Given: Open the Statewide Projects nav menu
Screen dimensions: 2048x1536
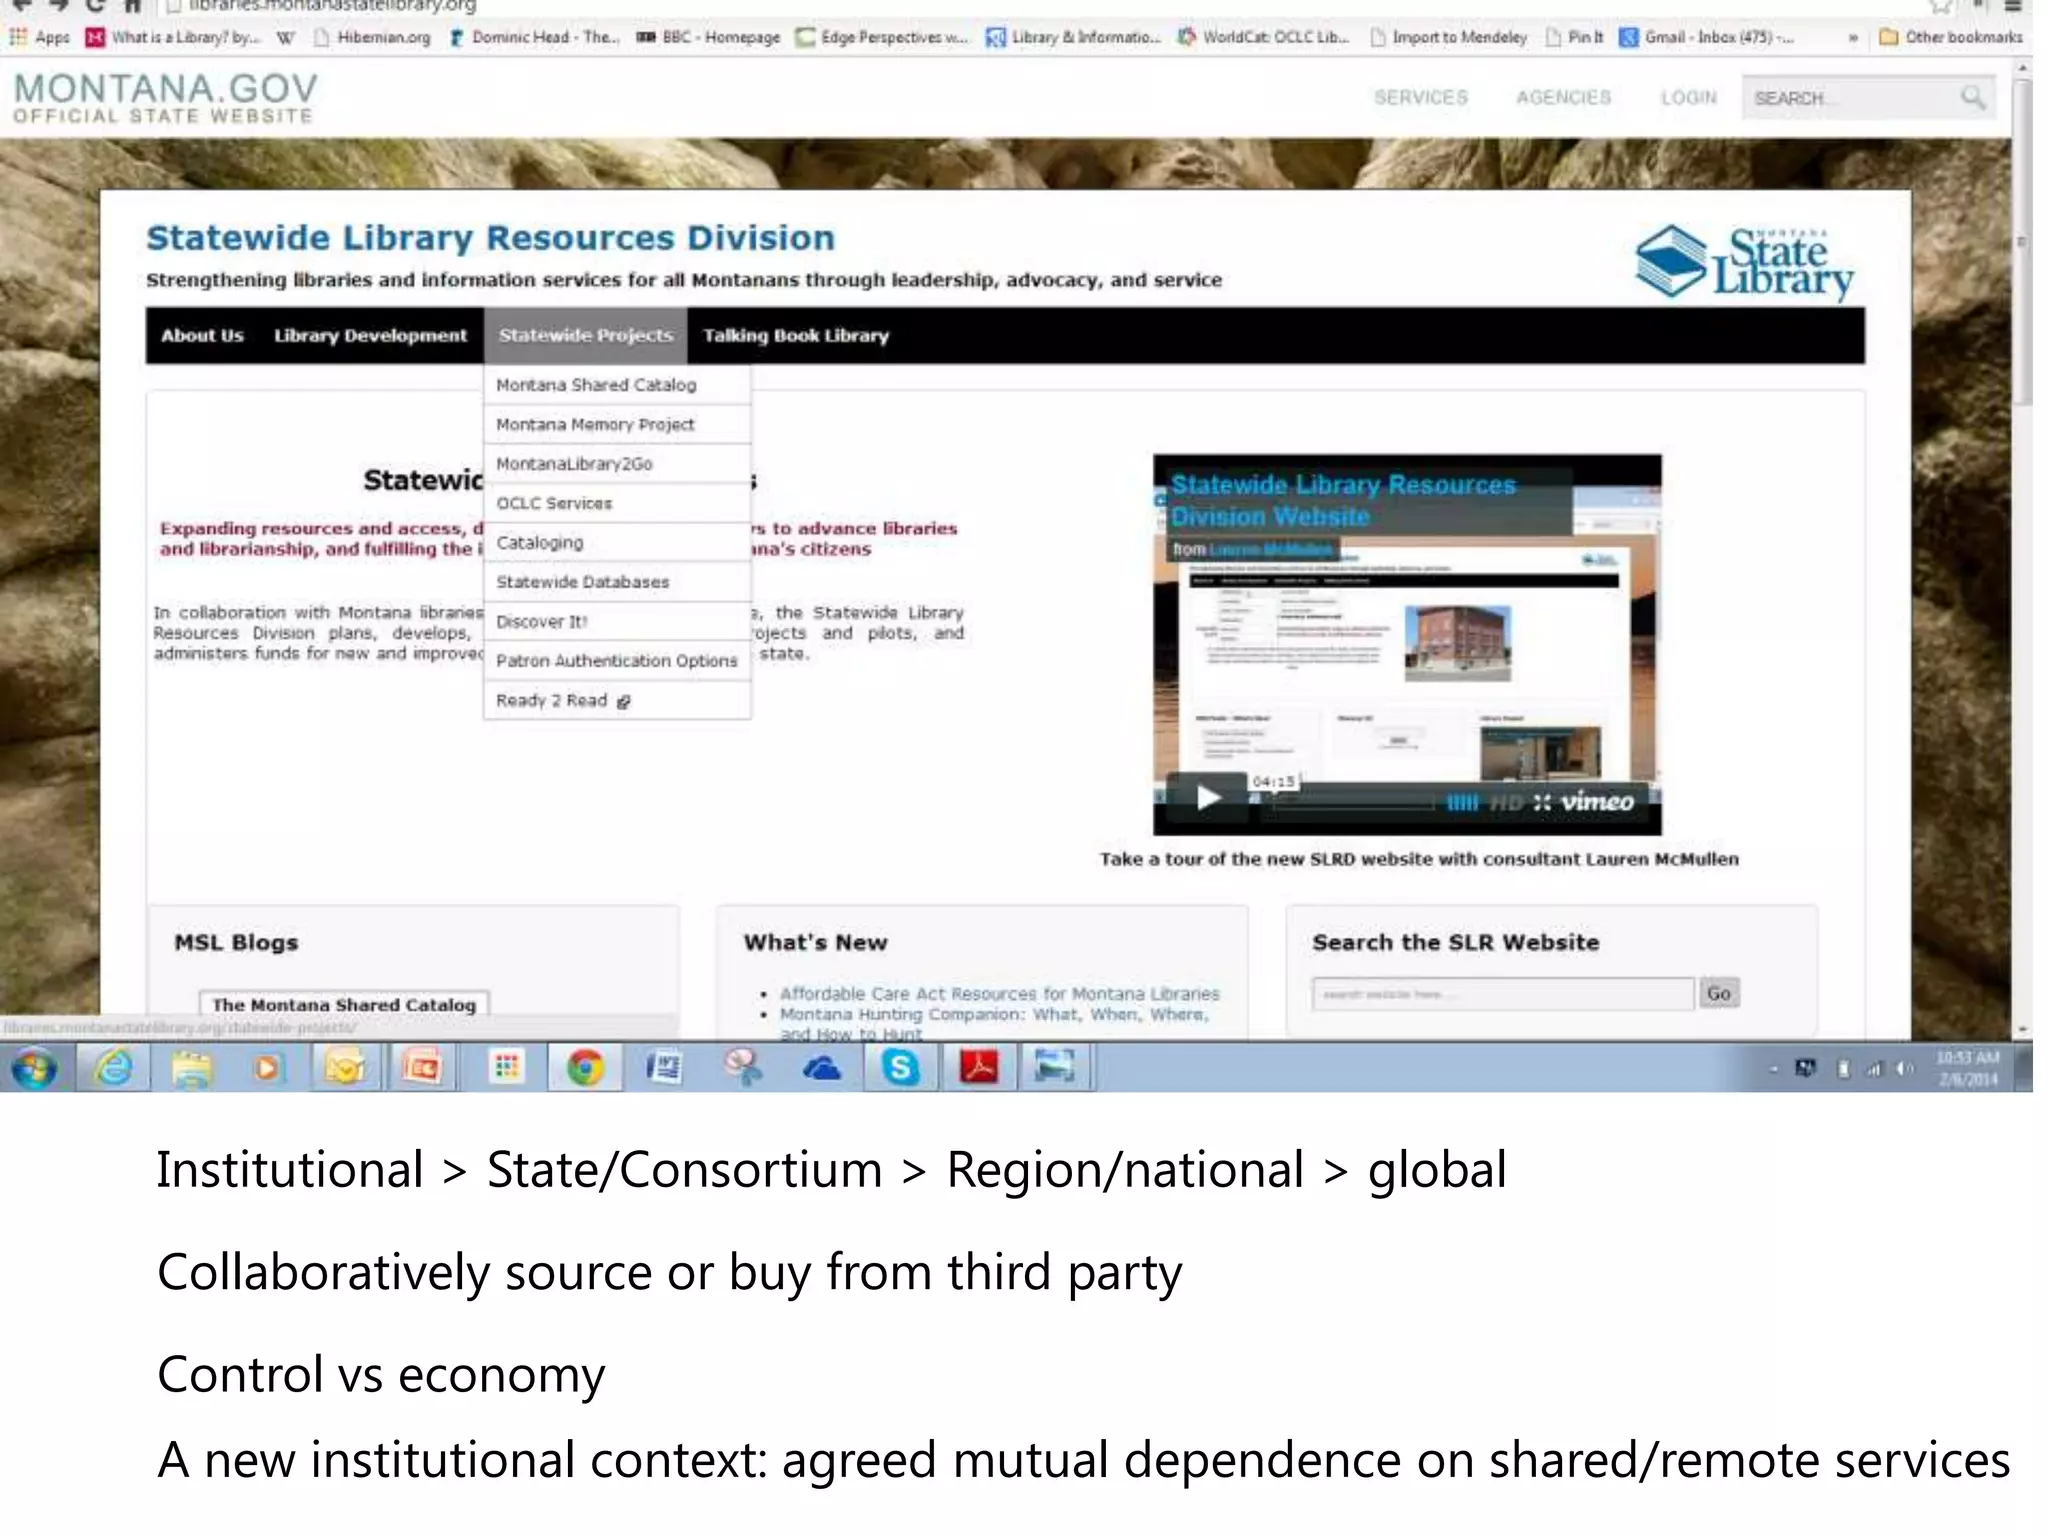Looking at the screenshot, I should point(586,336).
